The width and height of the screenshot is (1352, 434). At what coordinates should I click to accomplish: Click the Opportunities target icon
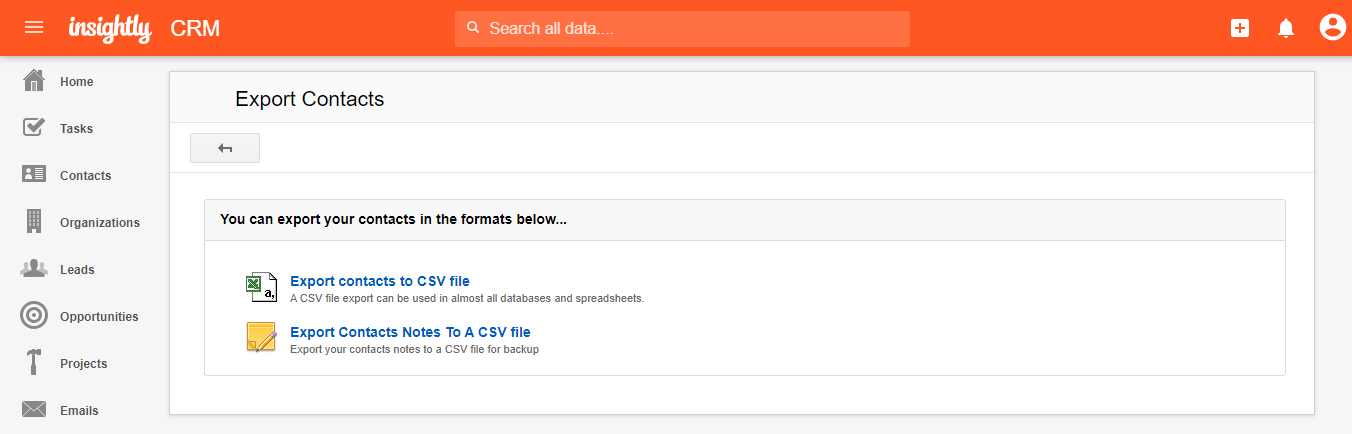34,316
